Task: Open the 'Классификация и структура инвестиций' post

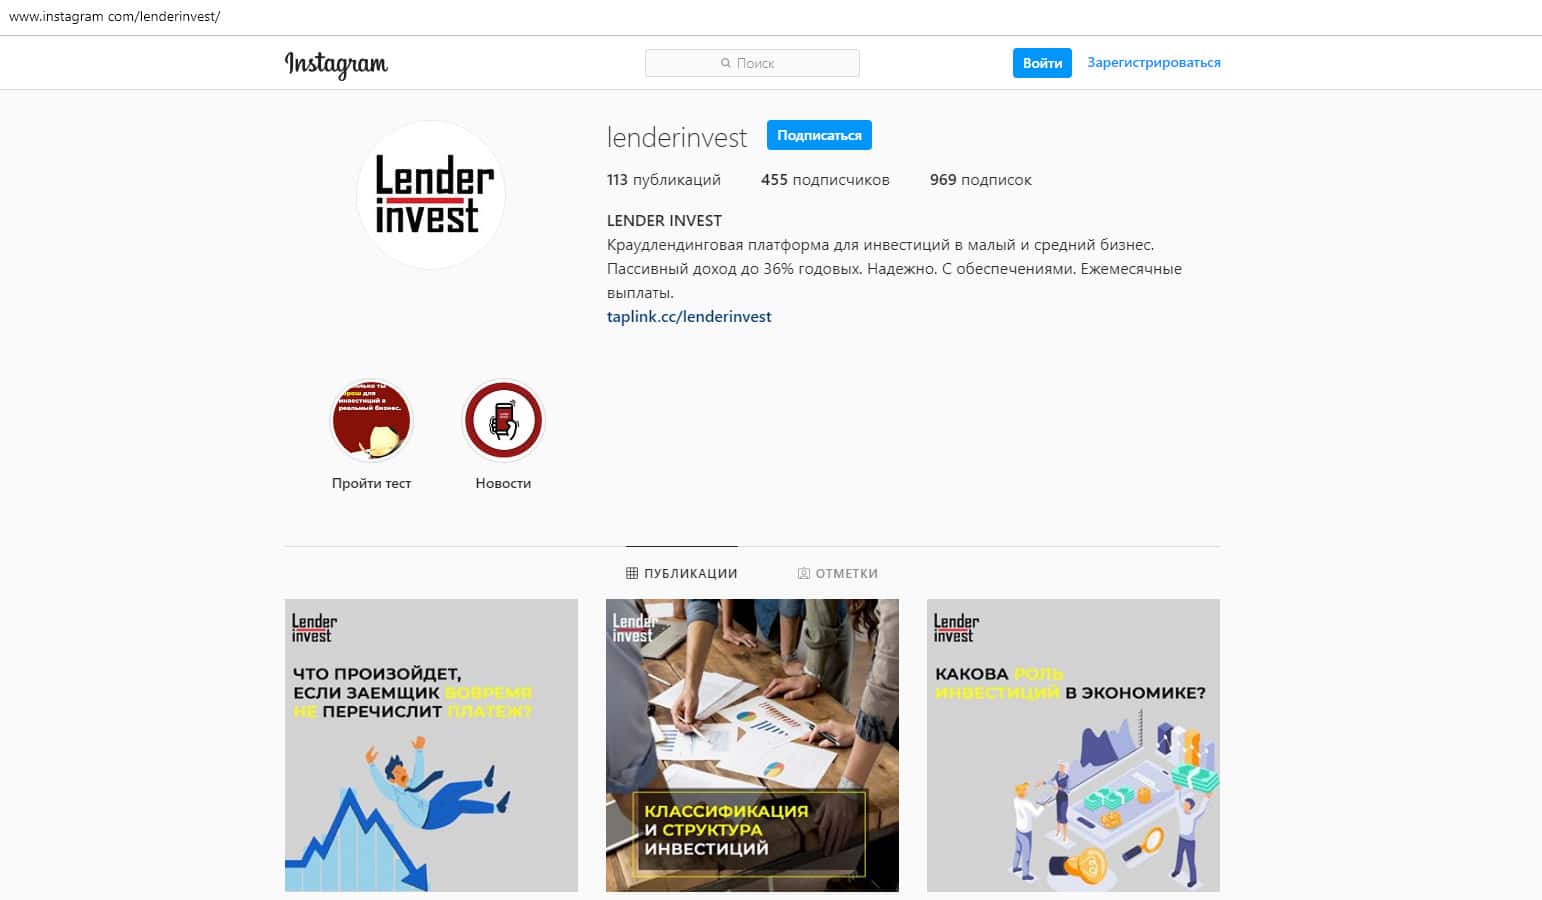Action: point(752,745)
